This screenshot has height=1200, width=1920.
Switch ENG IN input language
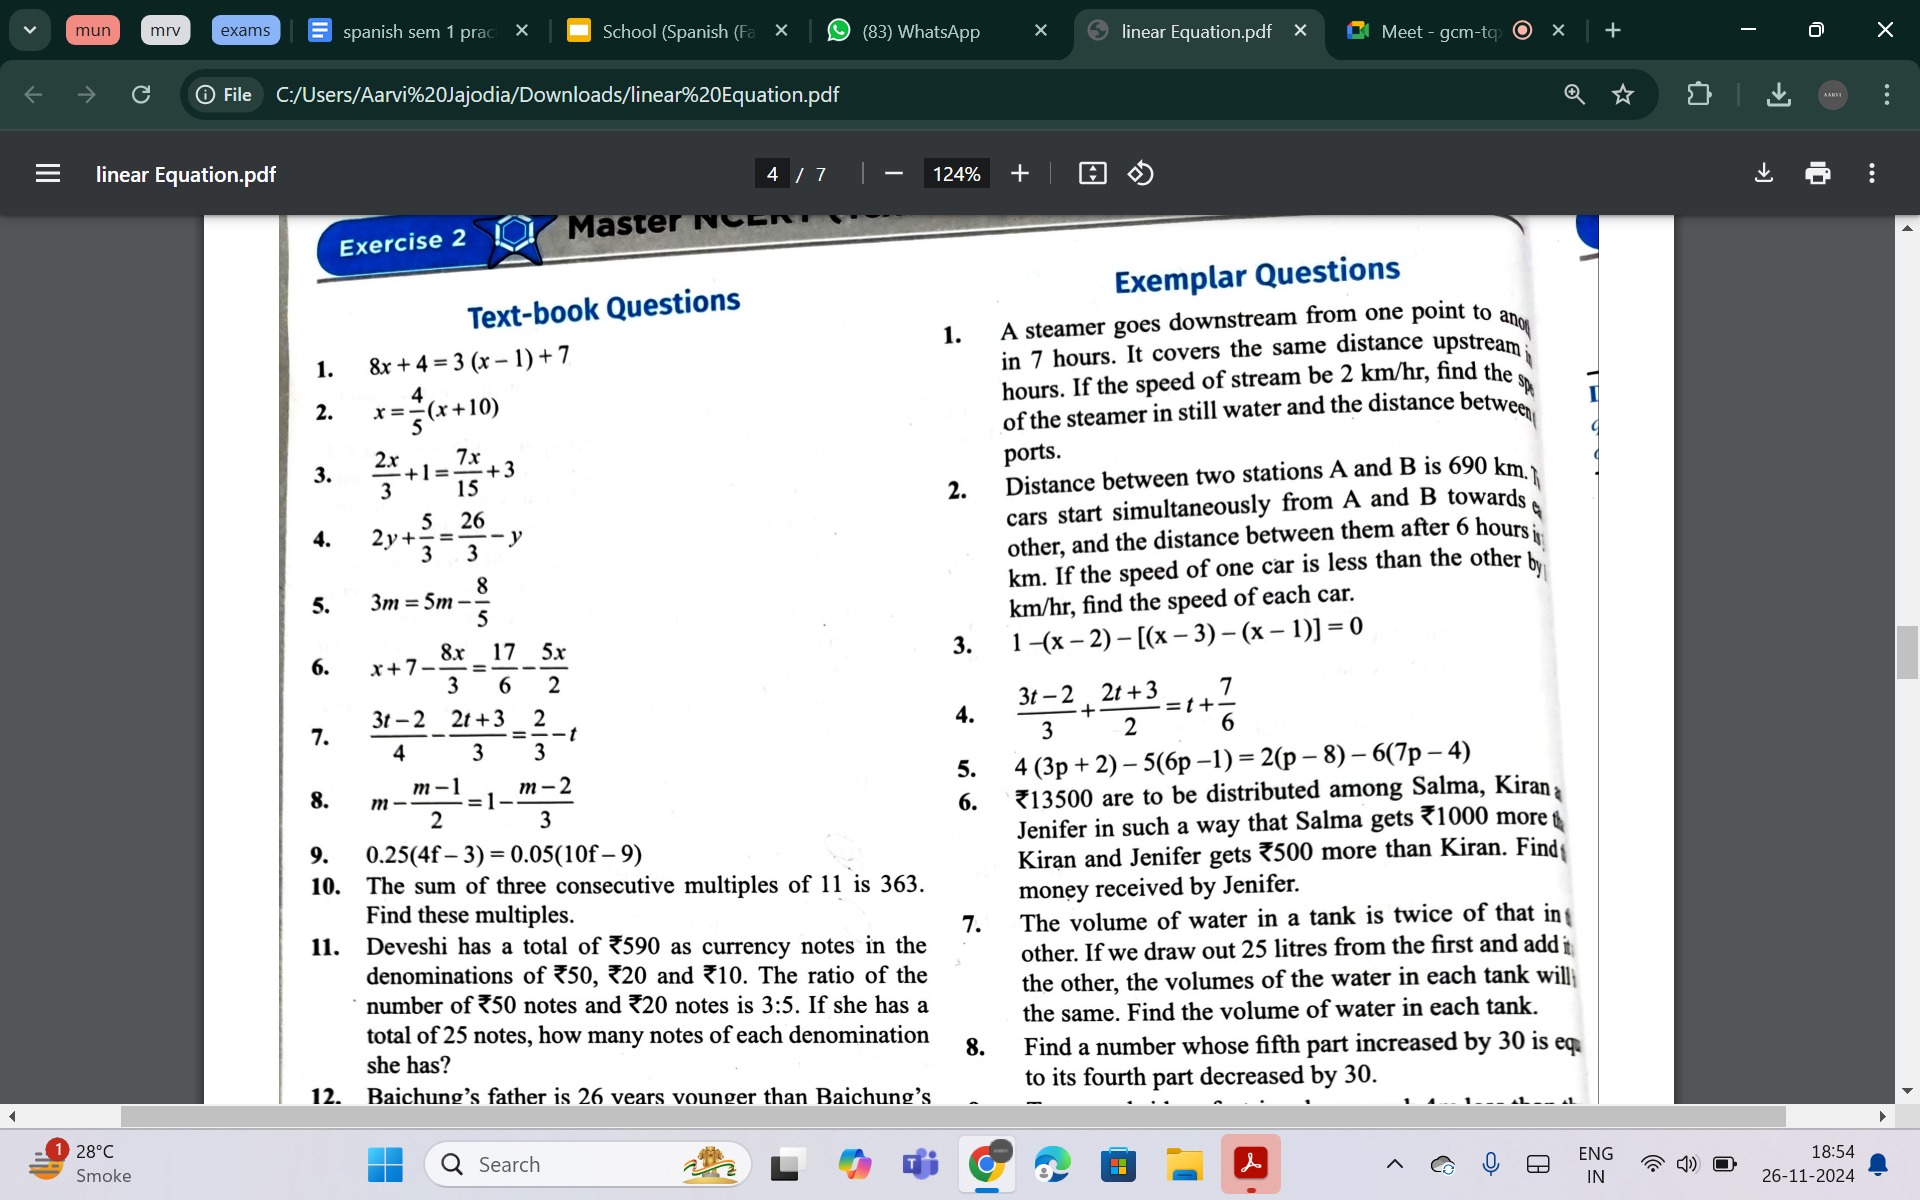(1595, 1164)
